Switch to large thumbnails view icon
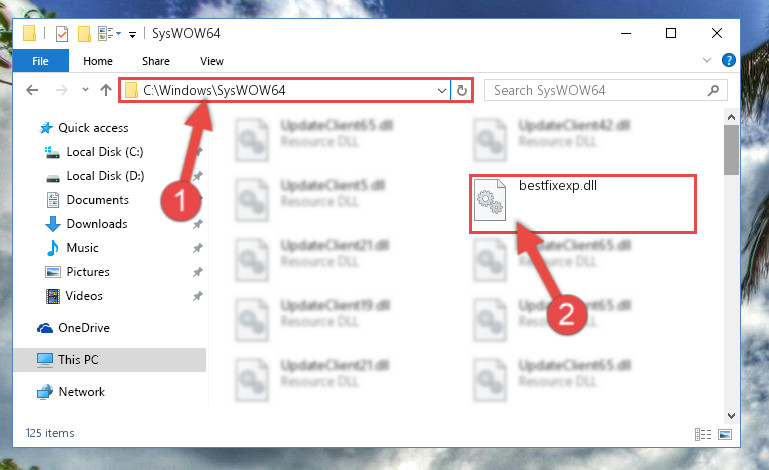 [725, 434]
